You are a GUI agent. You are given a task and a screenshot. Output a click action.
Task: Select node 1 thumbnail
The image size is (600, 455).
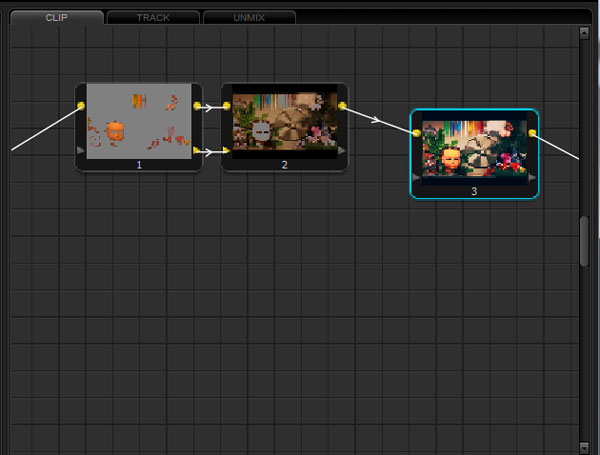pyautogui.click(x=139, y=121)
